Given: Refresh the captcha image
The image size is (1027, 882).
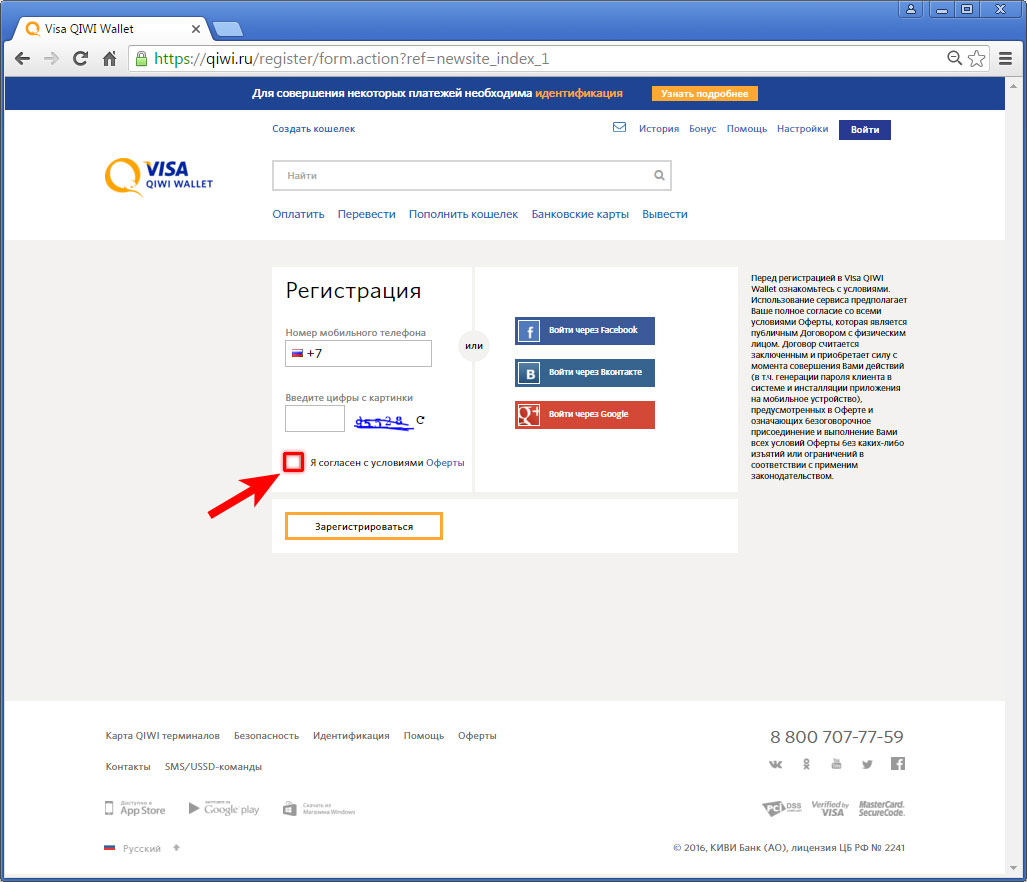Looking at the screenshot, I should 420,420.
